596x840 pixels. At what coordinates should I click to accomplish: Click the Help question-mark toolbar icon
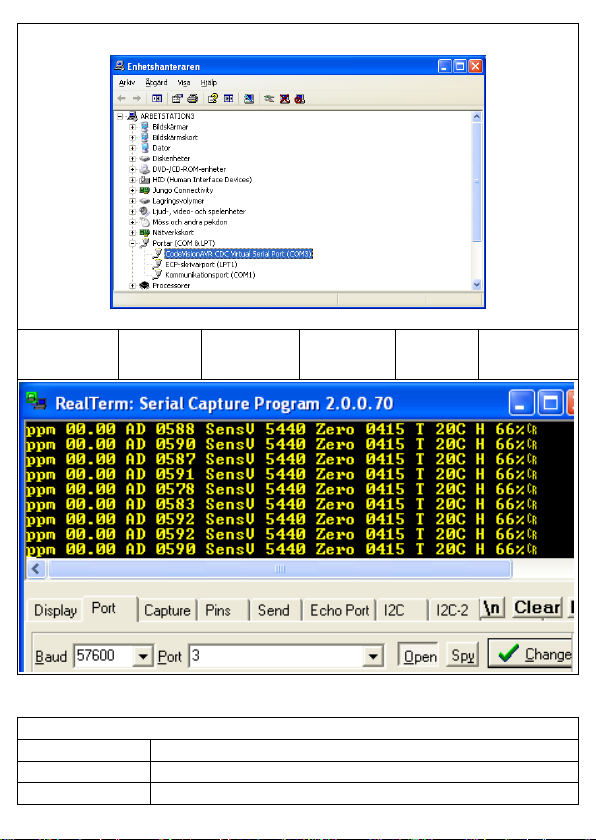[x=213, y=99]
